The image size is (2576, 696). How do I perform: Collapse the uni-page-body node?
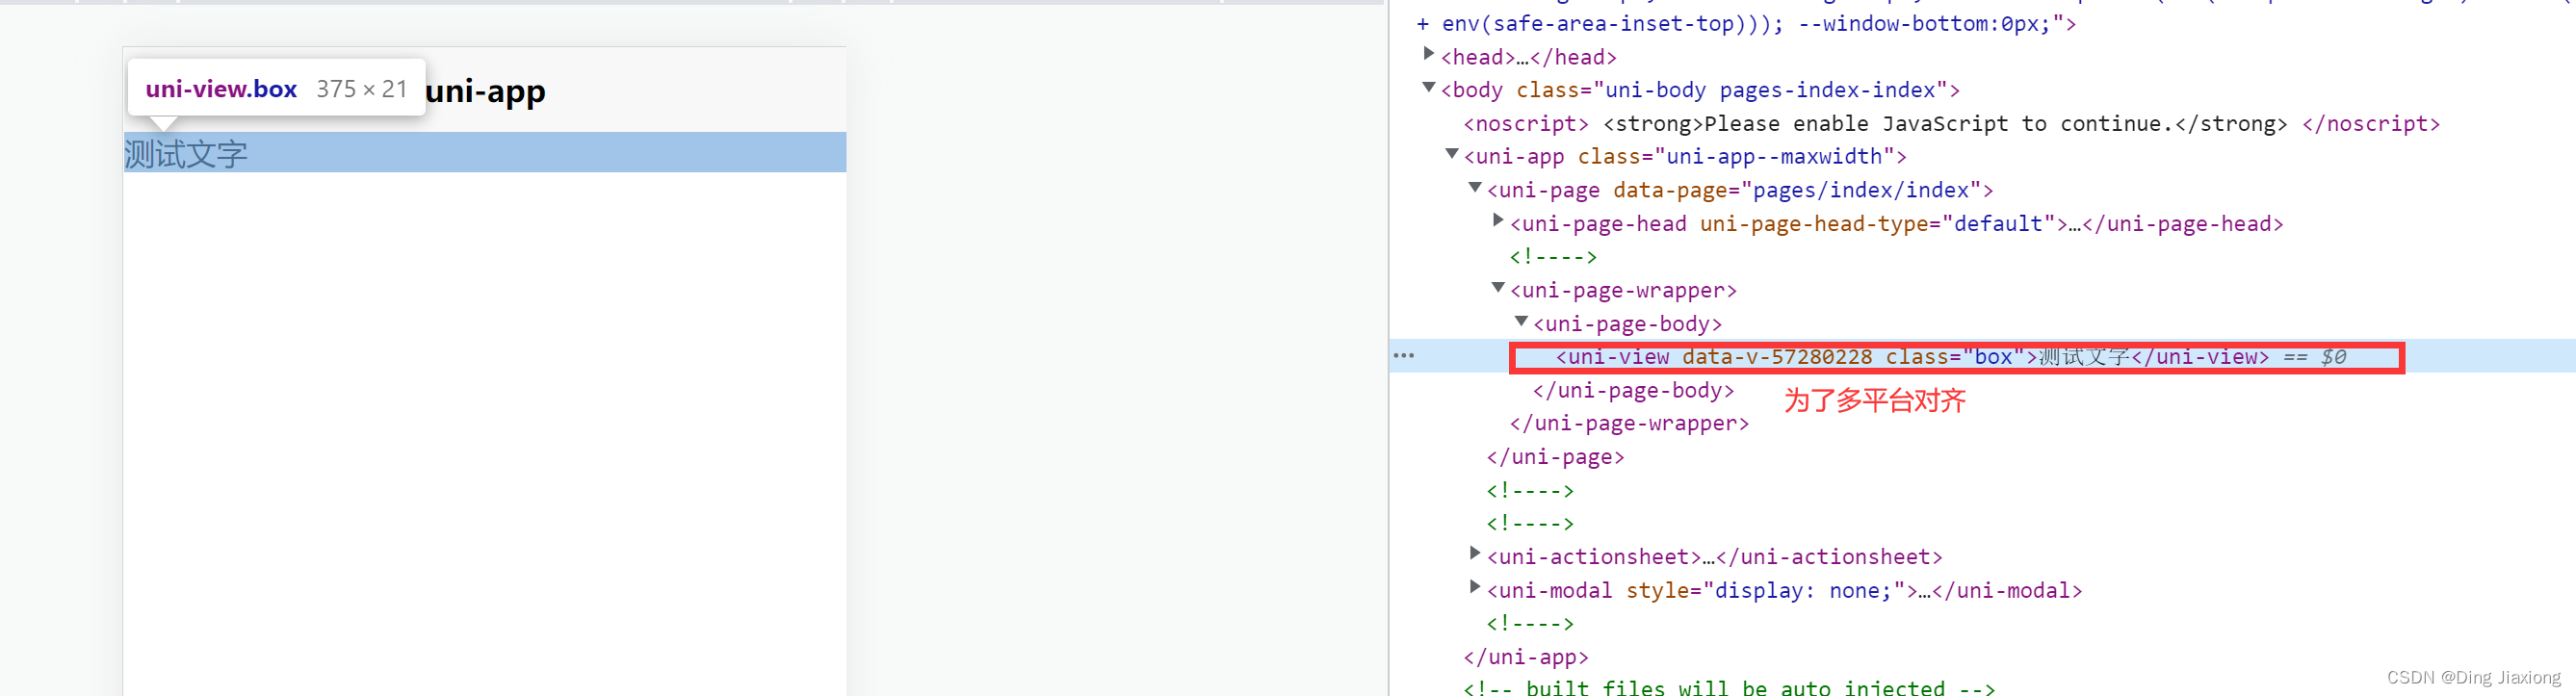click(1521, 321)
